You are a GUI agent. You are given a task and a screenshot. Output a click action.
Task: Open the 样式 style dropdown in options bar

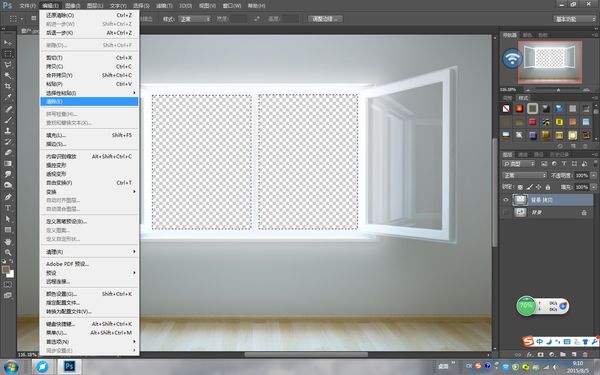point(195,19)
